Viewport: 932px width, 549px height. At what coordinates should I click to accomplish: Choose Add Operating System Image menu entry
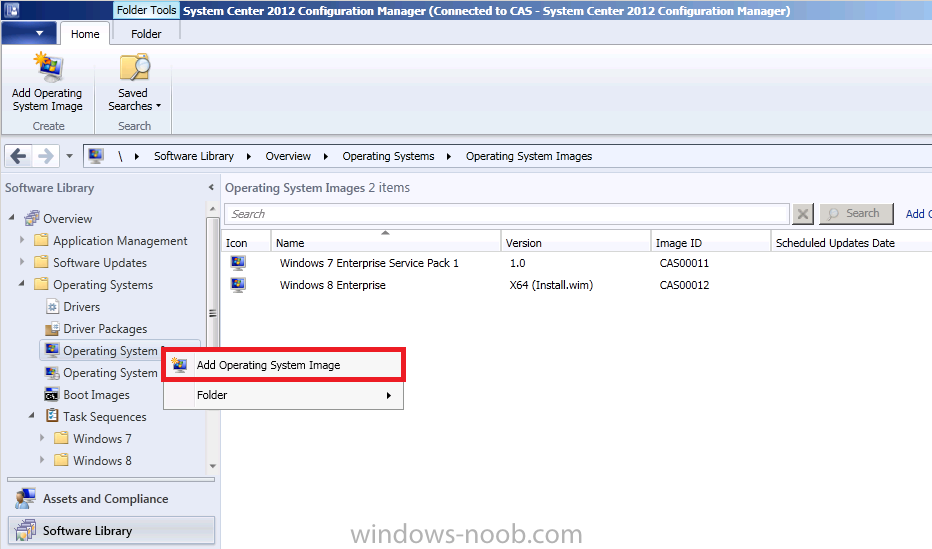tap(284, 365)
